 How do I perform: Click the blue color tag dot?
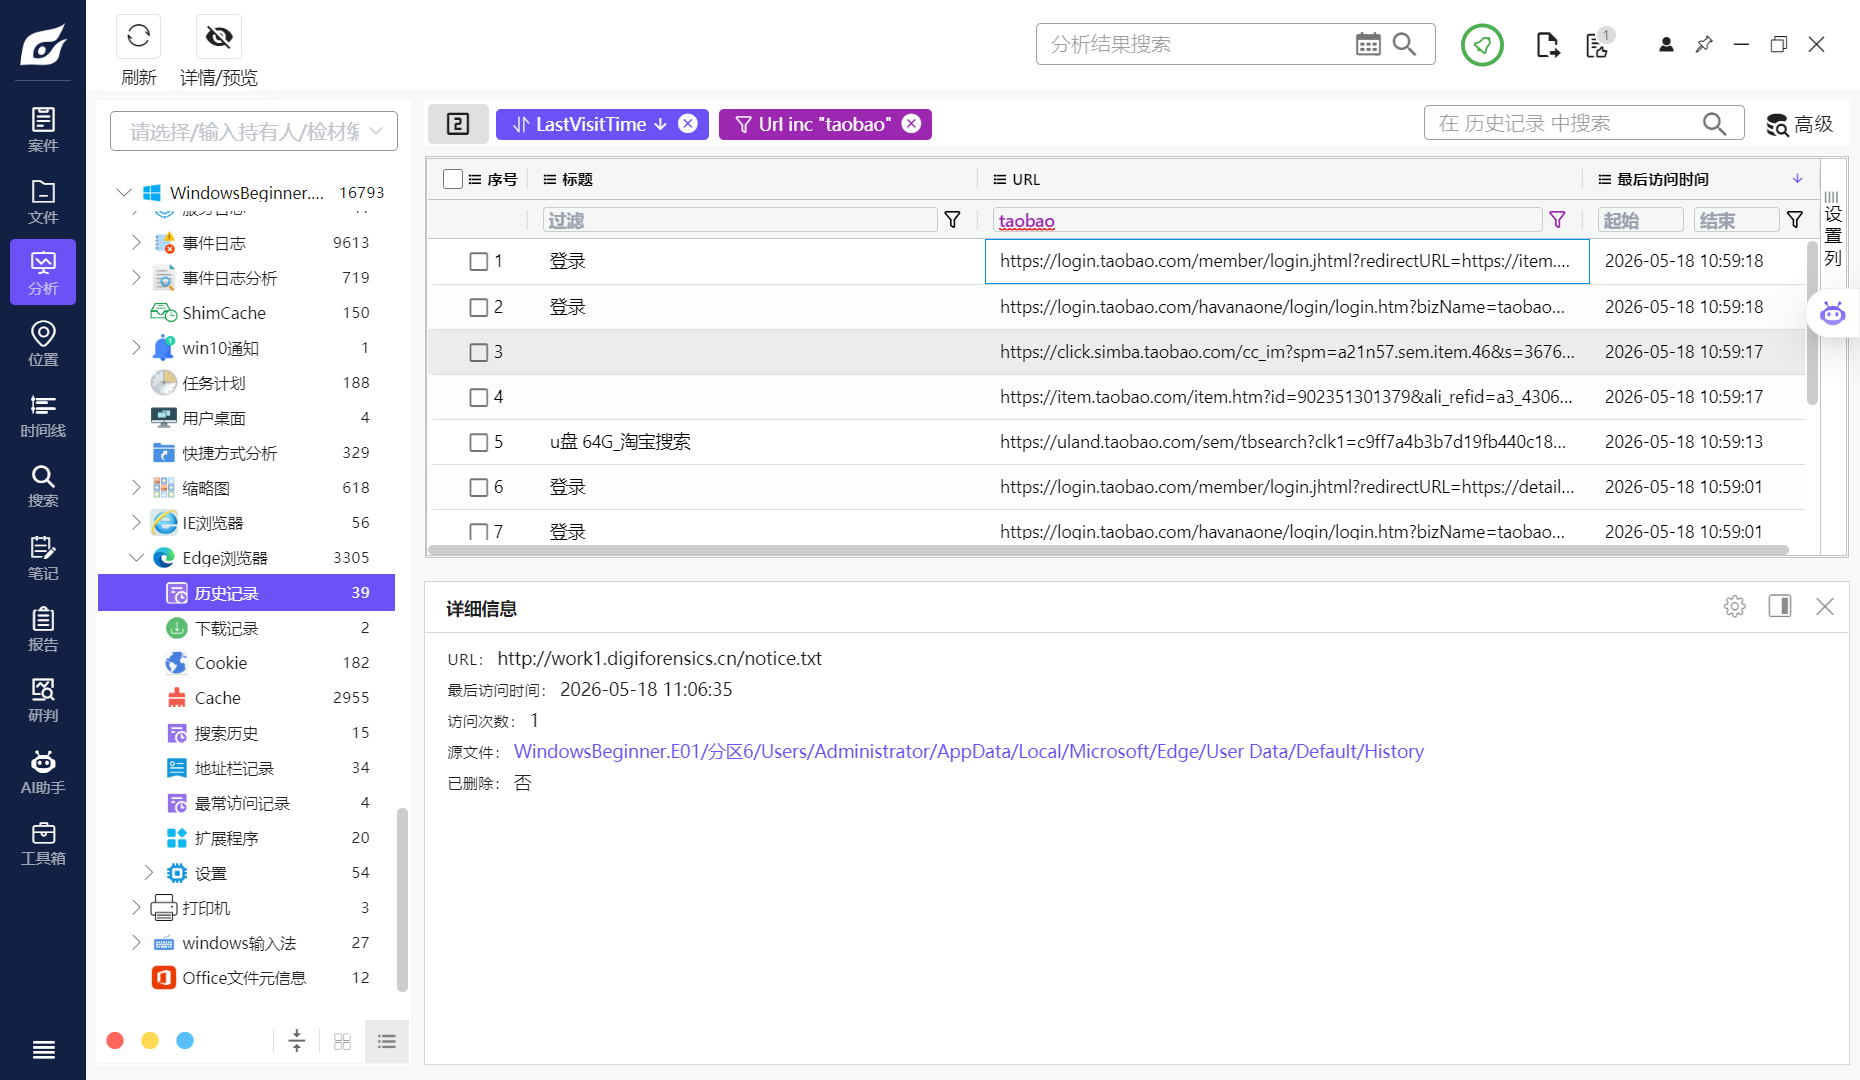point(185,1041)
